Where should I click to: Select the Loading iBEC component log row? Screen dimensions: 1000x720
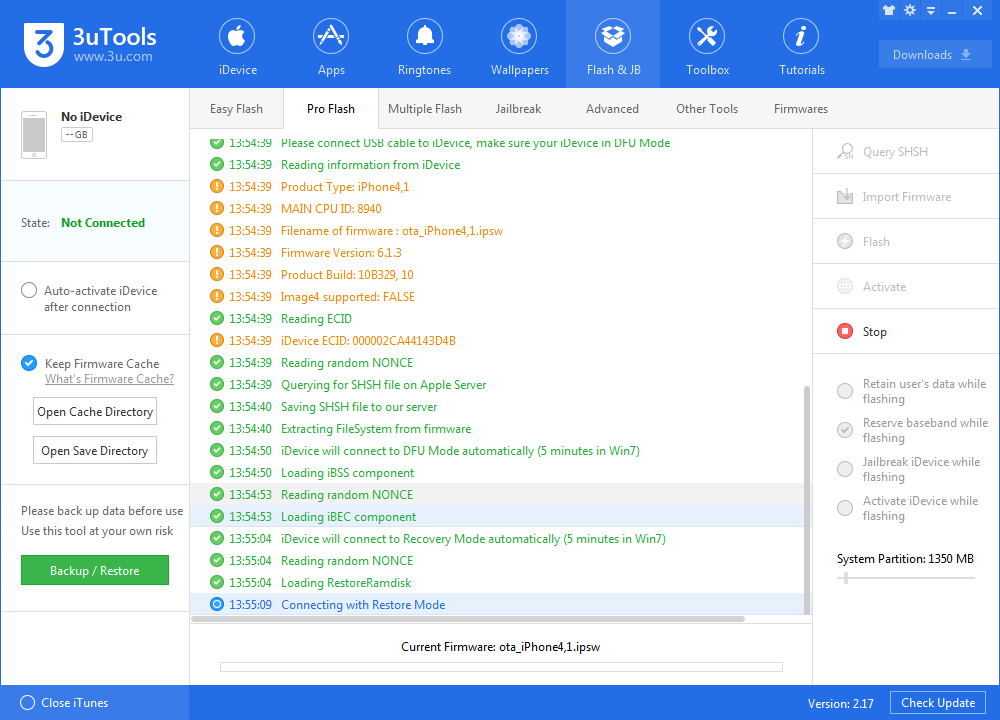[497, 517]
